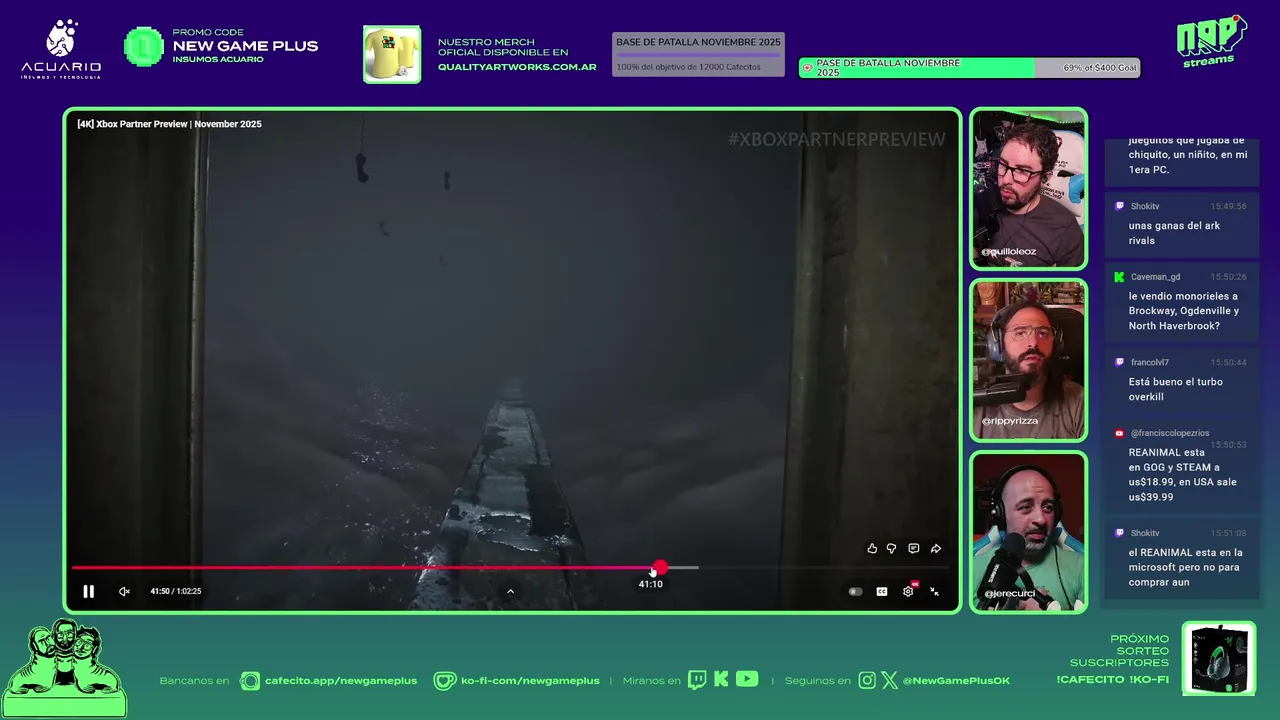Expand the chevron-up panel in player controls
This screenshot has height=720, width=1280.
510,591
